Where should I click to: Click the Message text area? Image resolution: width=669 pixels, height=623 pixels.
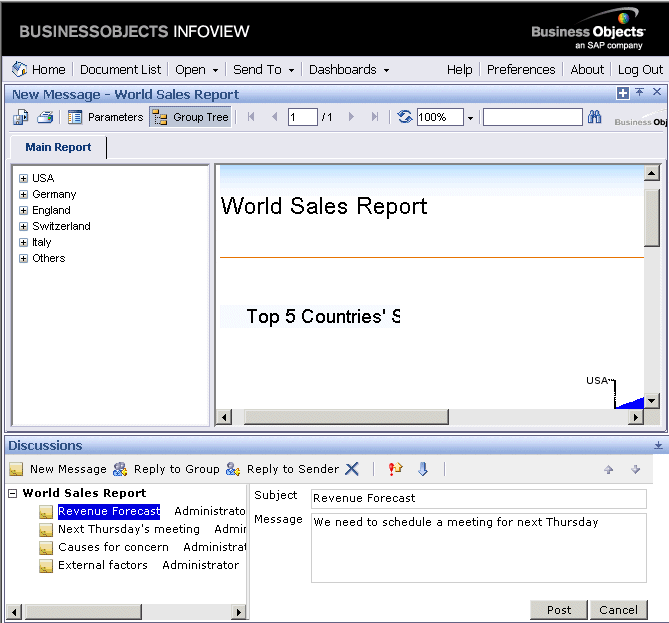[479, 548]
